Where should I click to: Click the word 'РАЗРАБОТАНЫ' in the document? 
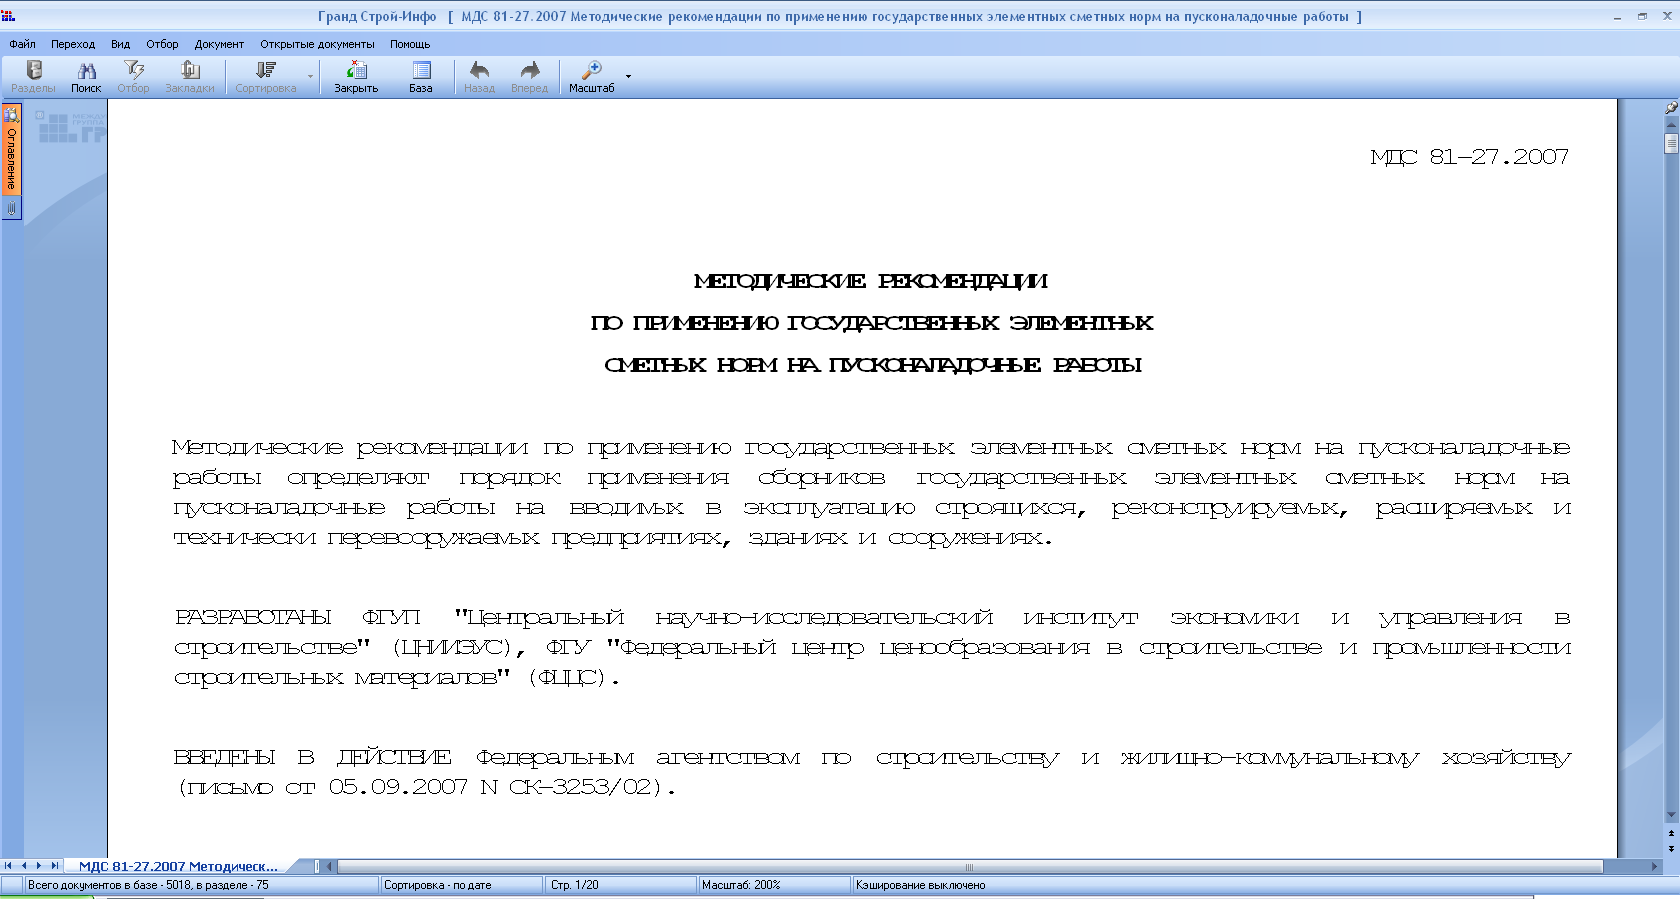[253, 617]
